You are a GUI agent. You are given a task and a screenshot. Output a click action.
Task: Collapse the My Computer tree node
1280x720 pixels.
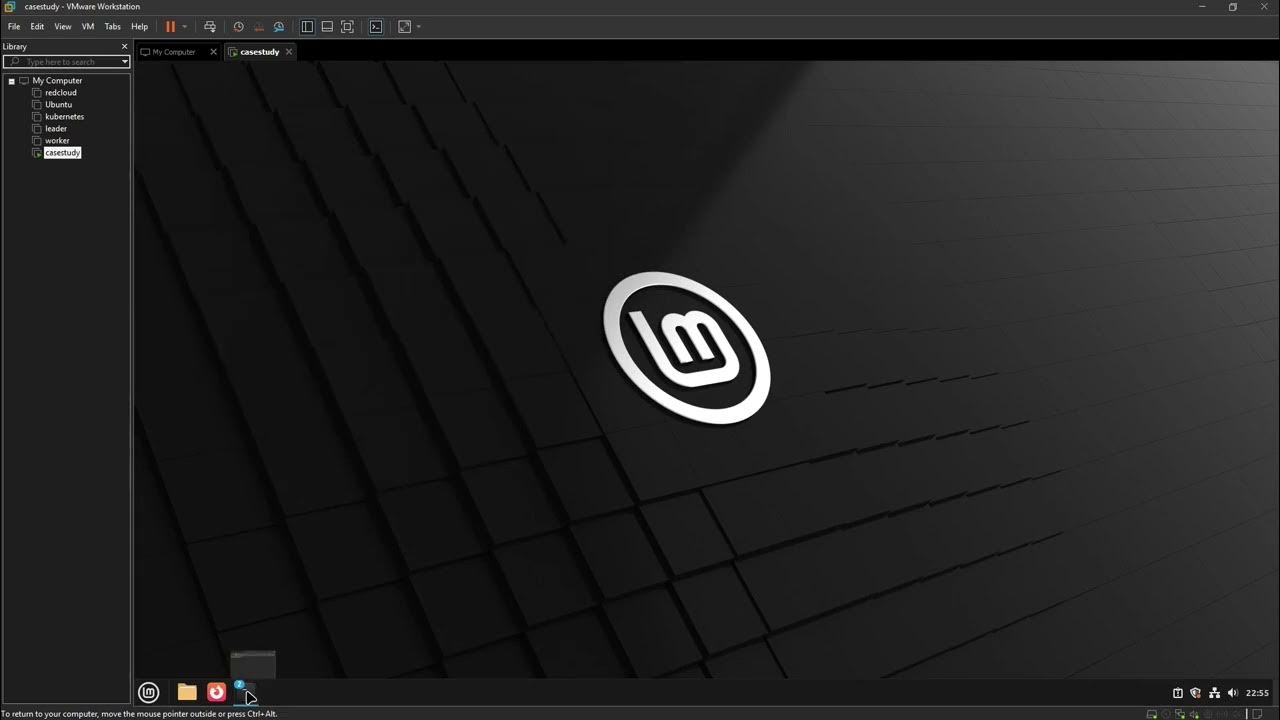[11, 81]
